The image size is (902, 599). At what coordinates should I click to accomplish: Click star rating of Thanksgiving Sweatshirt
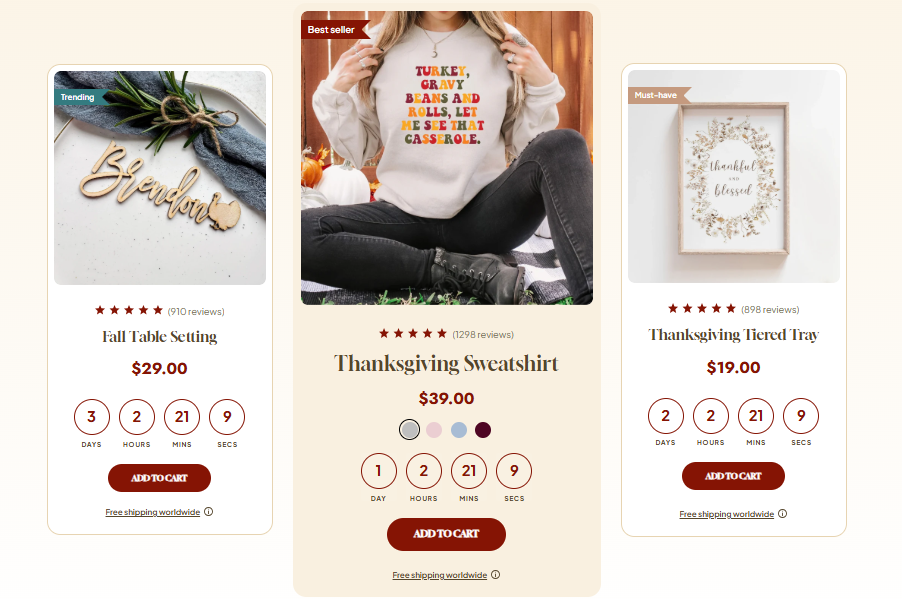click(412, 333)
